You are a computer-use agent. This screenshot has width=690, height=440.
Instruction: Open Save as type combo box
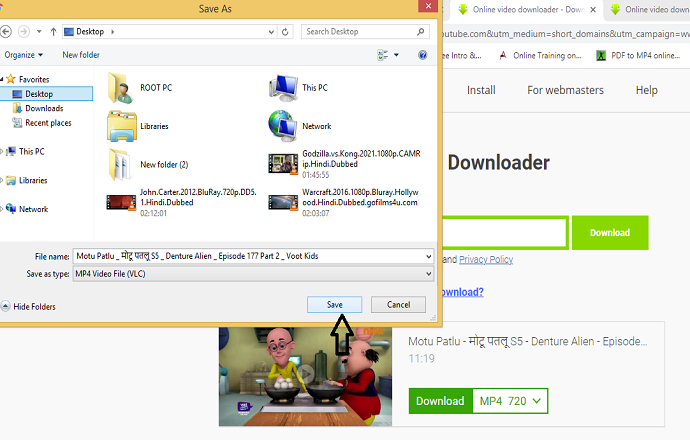[x=253, y=274]
